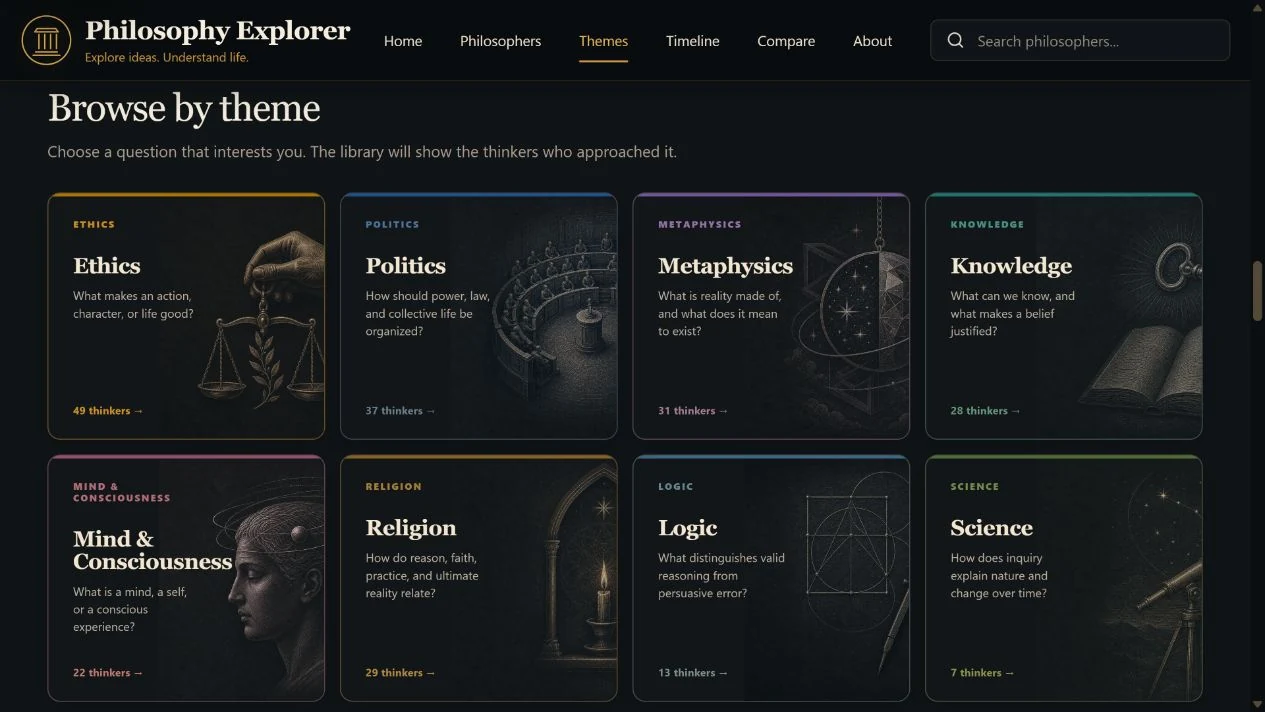
Task: Open the 49 thinkers link
Action: point(108,411)
